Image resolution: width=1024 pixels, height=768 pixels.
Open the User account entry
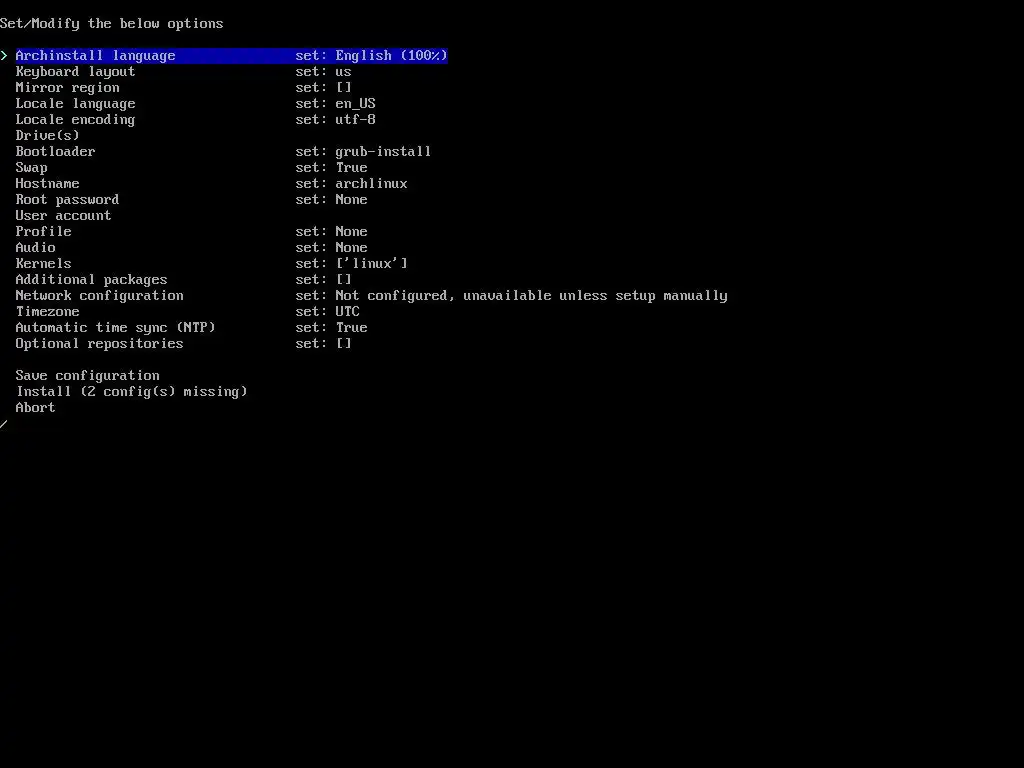(63, 216)
